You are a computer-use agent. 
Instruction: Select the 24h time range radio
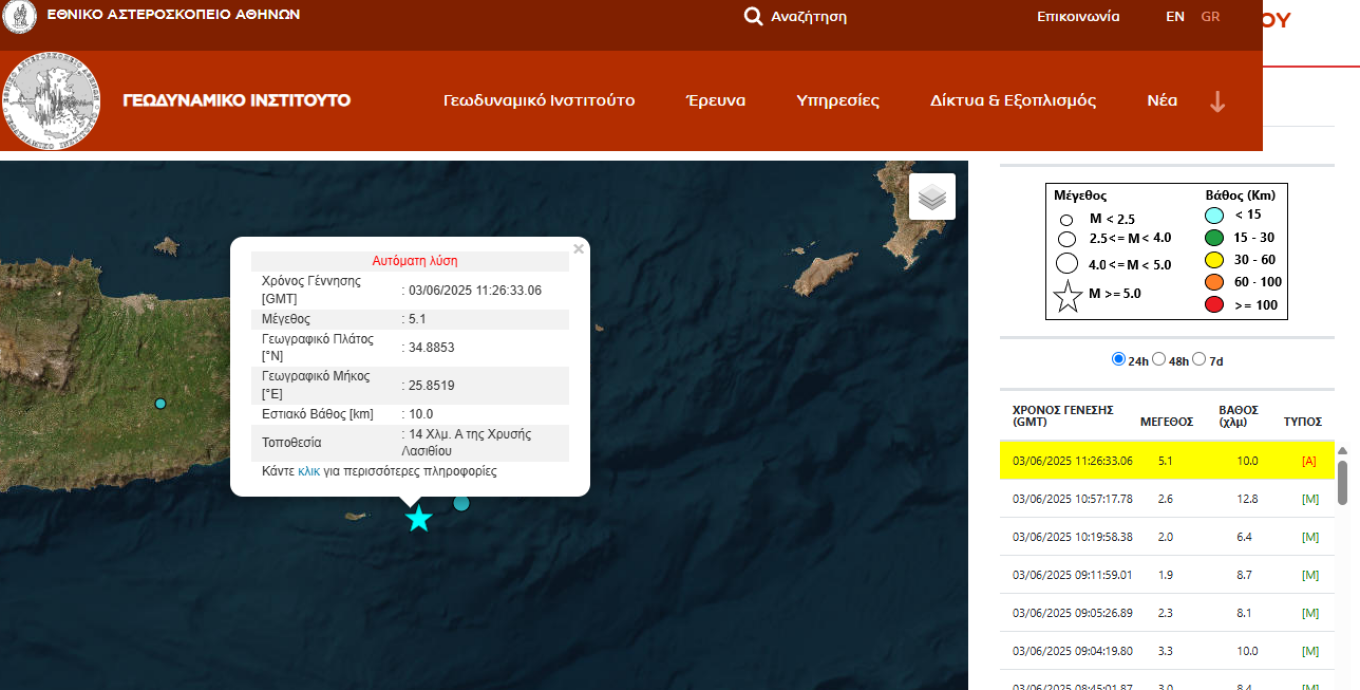click(x=1118, y=359)
